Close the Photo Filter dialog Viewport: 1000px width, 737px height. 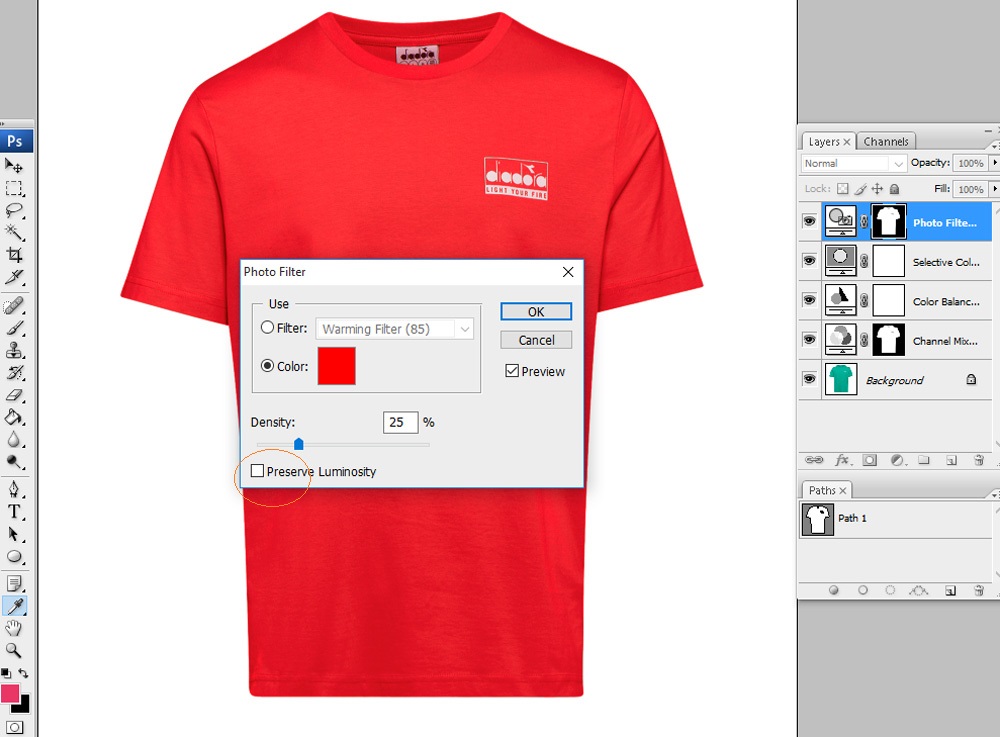click(568, 272)
